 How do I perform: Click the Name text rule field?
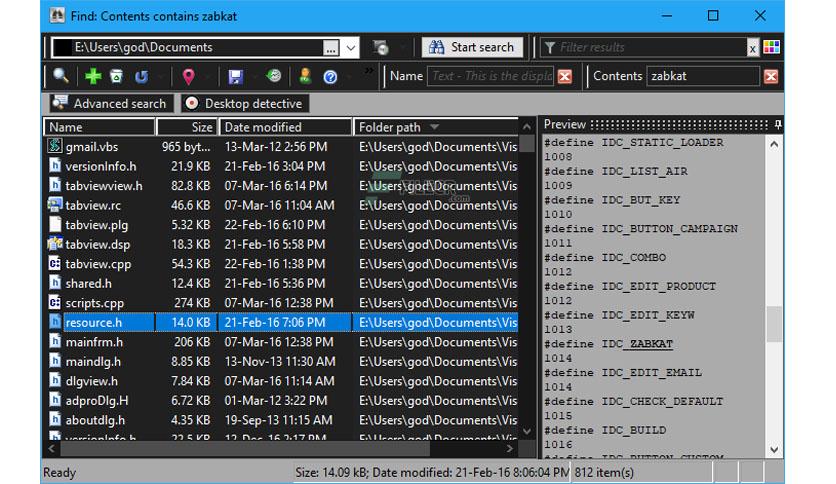pos(492,76)
